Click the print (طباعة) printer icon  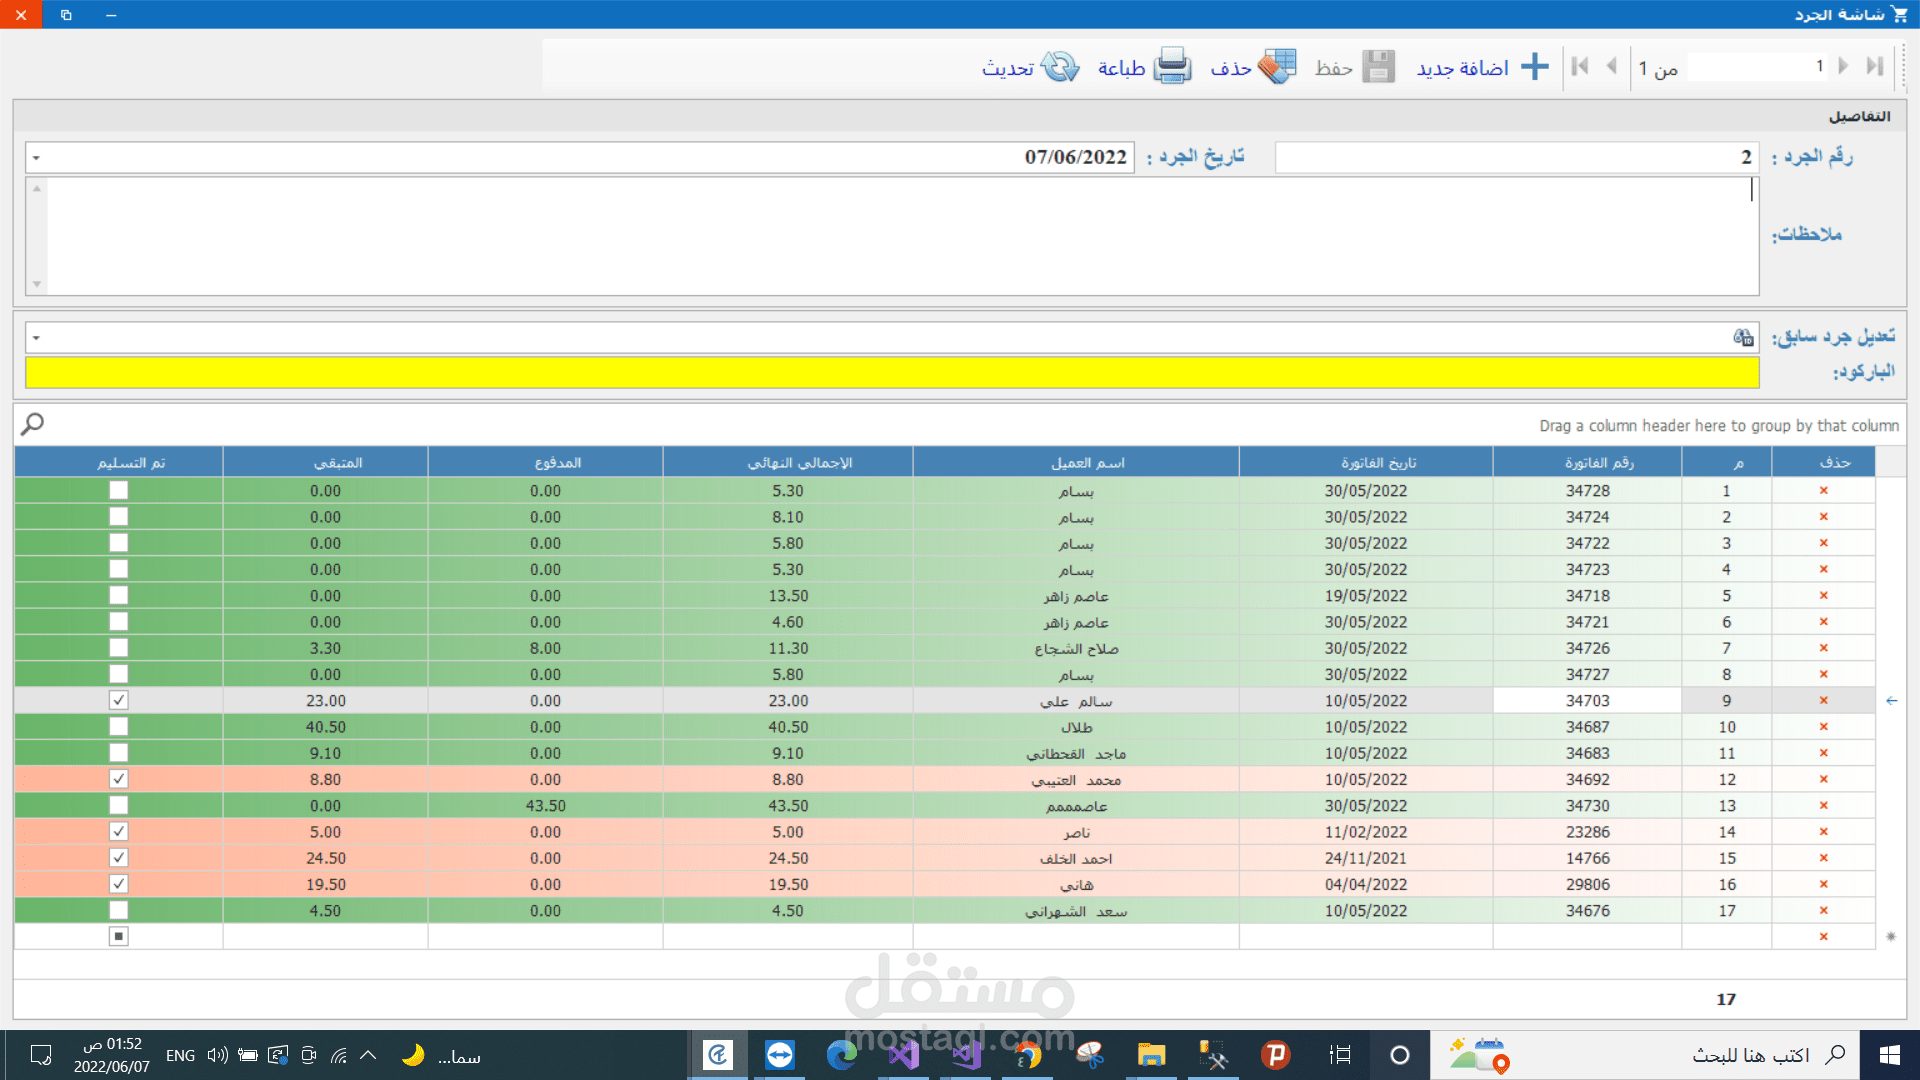(x=1172, y=67)
